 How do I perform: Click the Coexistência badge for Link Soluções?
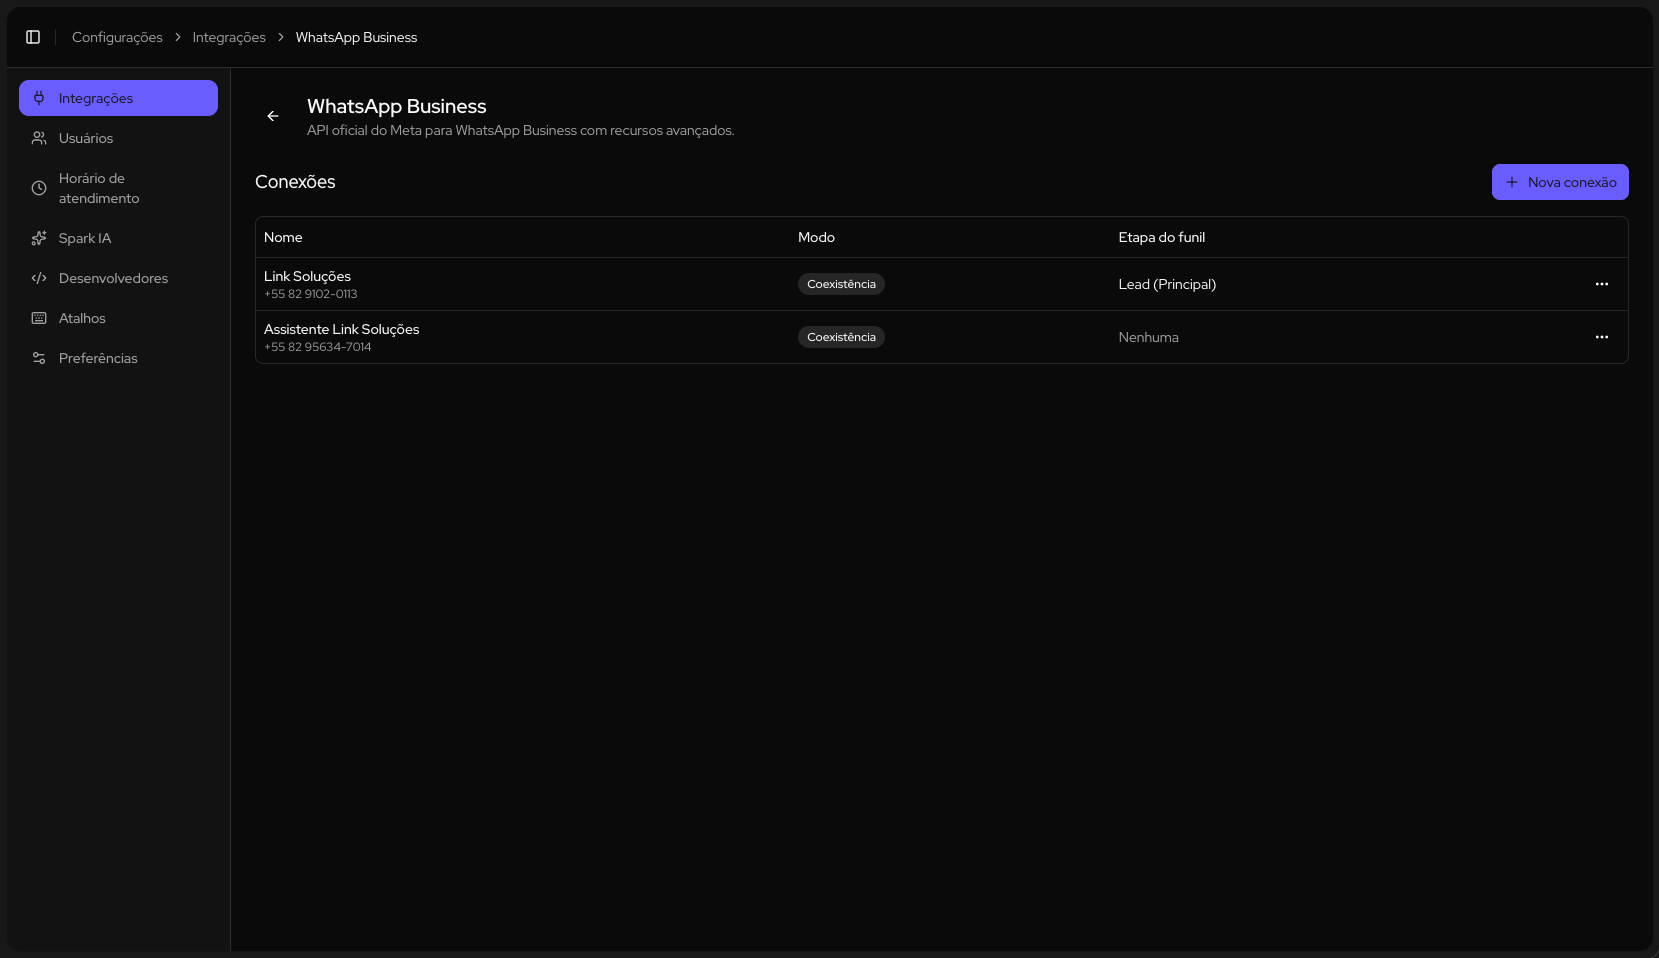tap(841, 284)
